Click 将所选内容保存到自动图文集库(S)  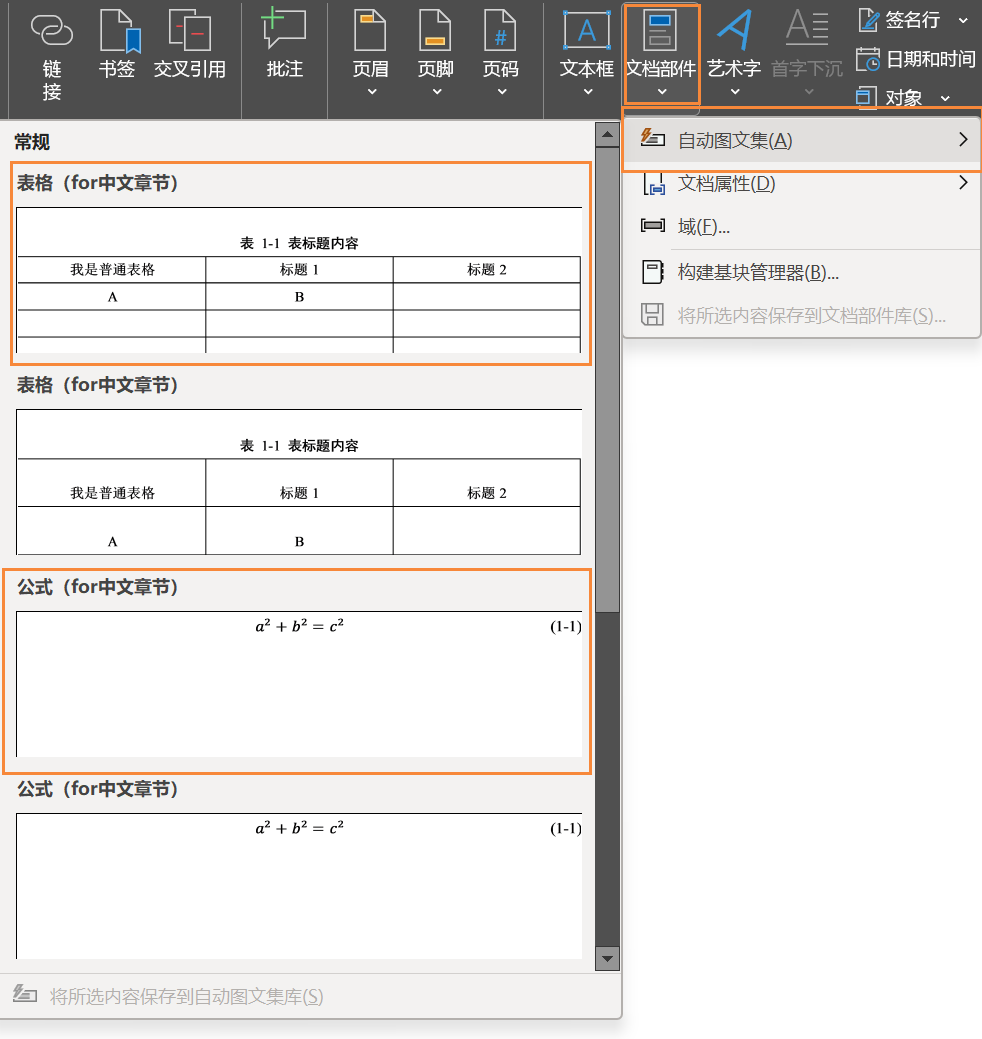(x=310, y=996)
